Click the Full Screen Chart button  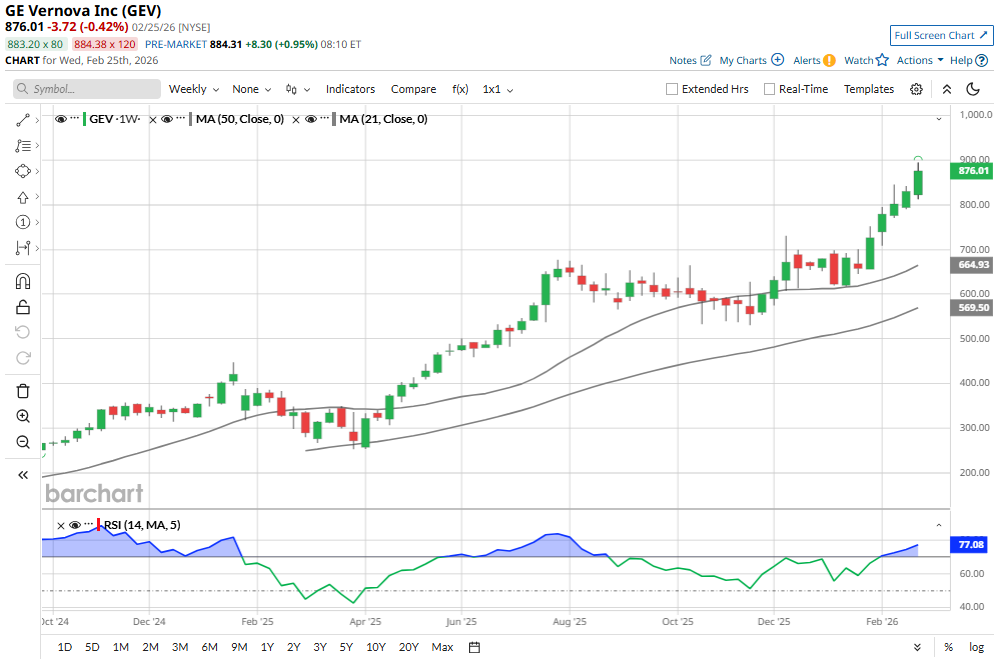941,36
